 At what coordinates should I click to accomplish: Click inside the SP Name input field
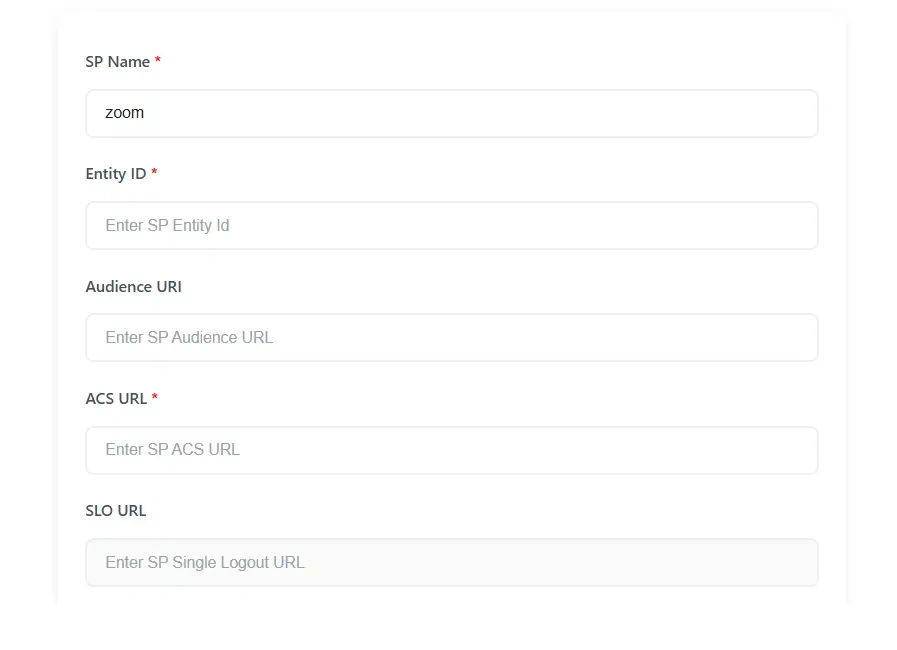(x=450, y=113)
